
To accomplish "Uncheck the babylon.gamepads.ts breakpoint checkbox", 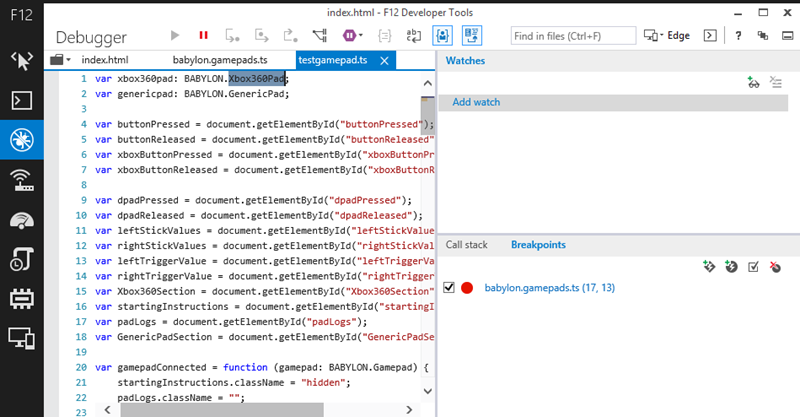I will (448, 287).
